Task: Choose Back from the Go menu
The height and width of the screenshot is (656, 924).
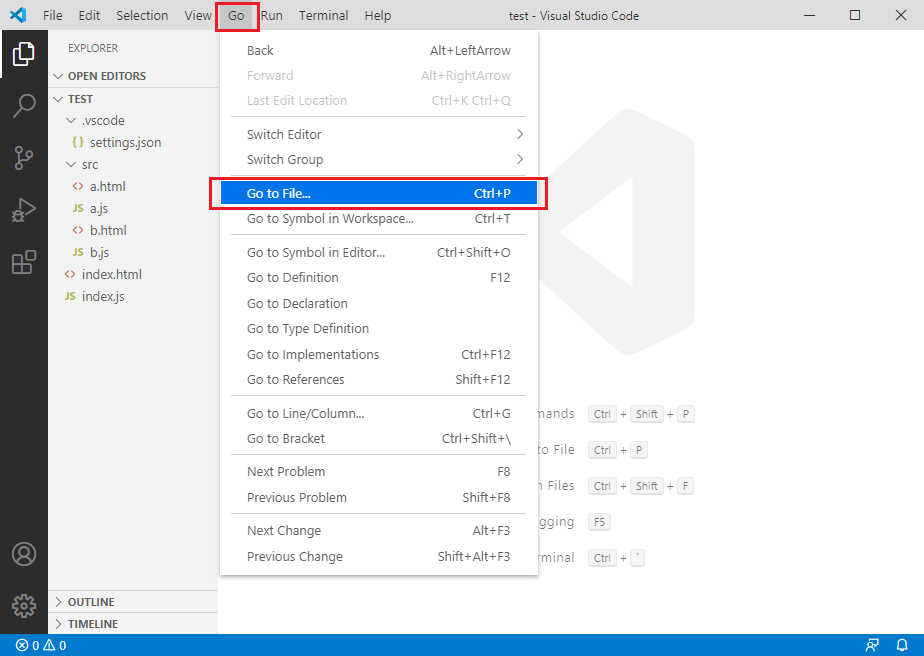Action: click(378, 51)
